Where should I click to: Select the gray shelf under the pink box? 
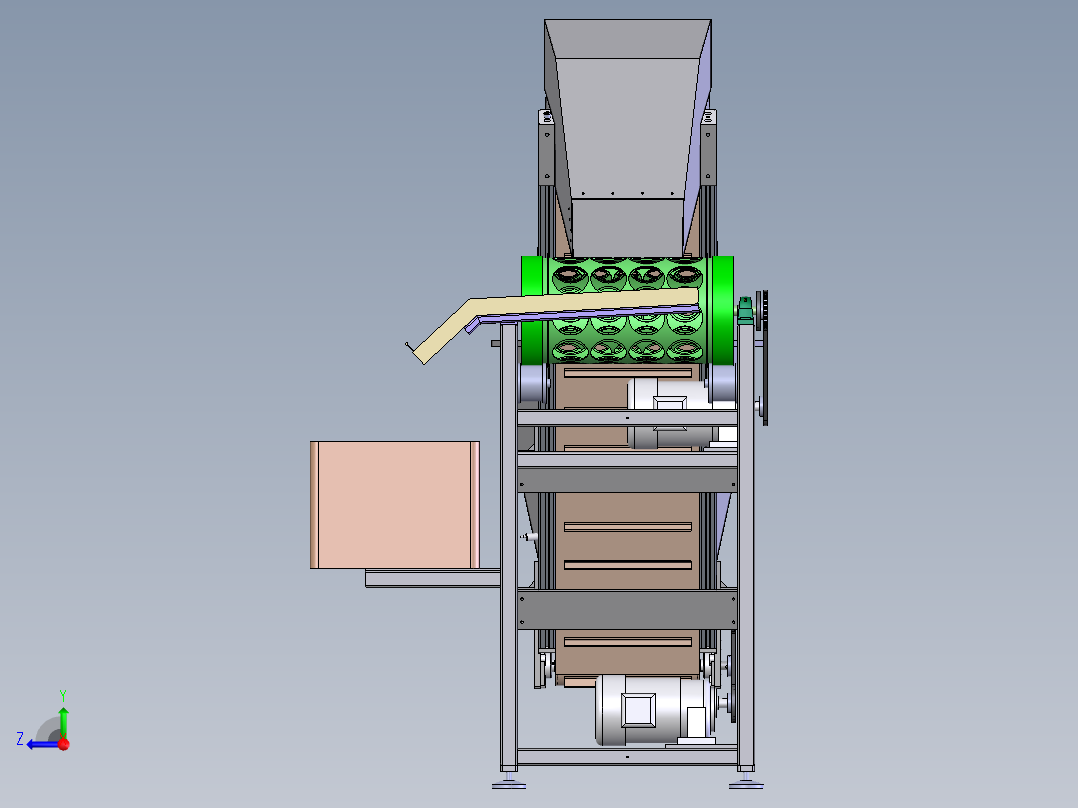[432, 578]
